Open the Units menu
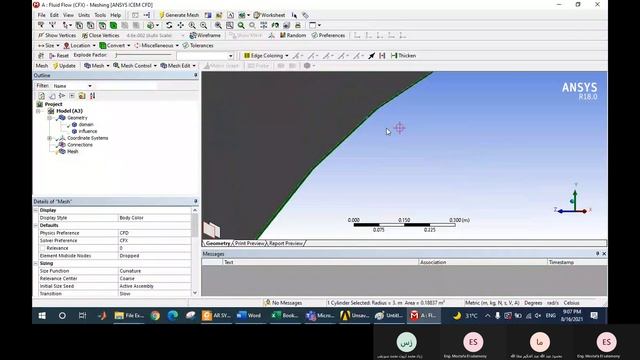The width and height of the screenshot is (640, 360). 84,15
